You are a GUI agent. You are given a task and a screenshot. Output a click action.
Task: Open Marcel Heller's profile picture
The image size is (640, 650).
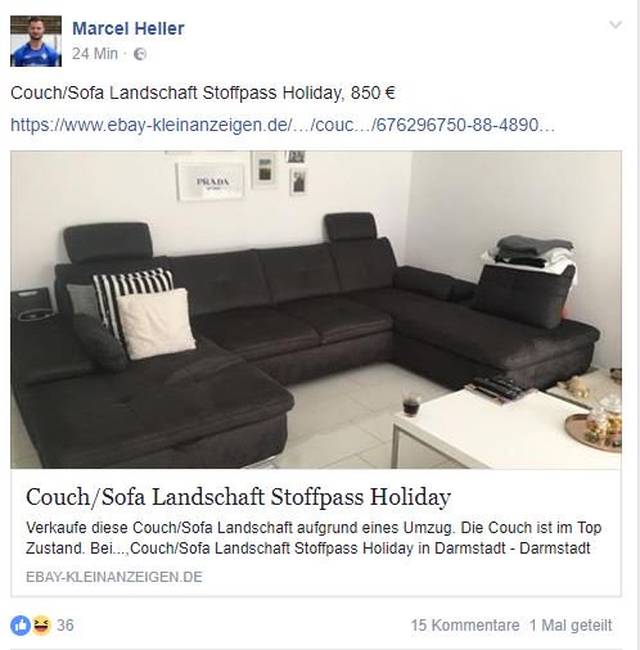(x=36, y=41)
